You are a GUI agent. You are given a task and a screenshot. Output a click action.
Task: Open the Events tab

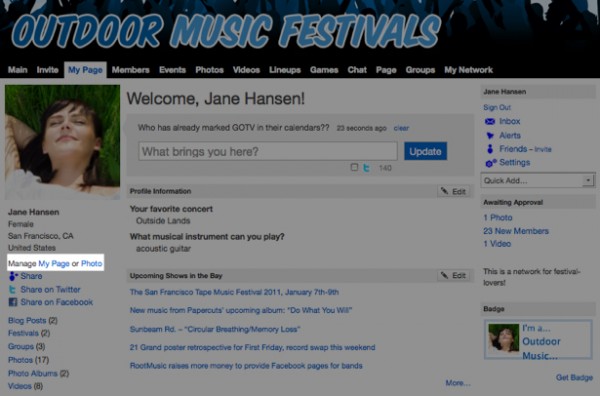172,70
